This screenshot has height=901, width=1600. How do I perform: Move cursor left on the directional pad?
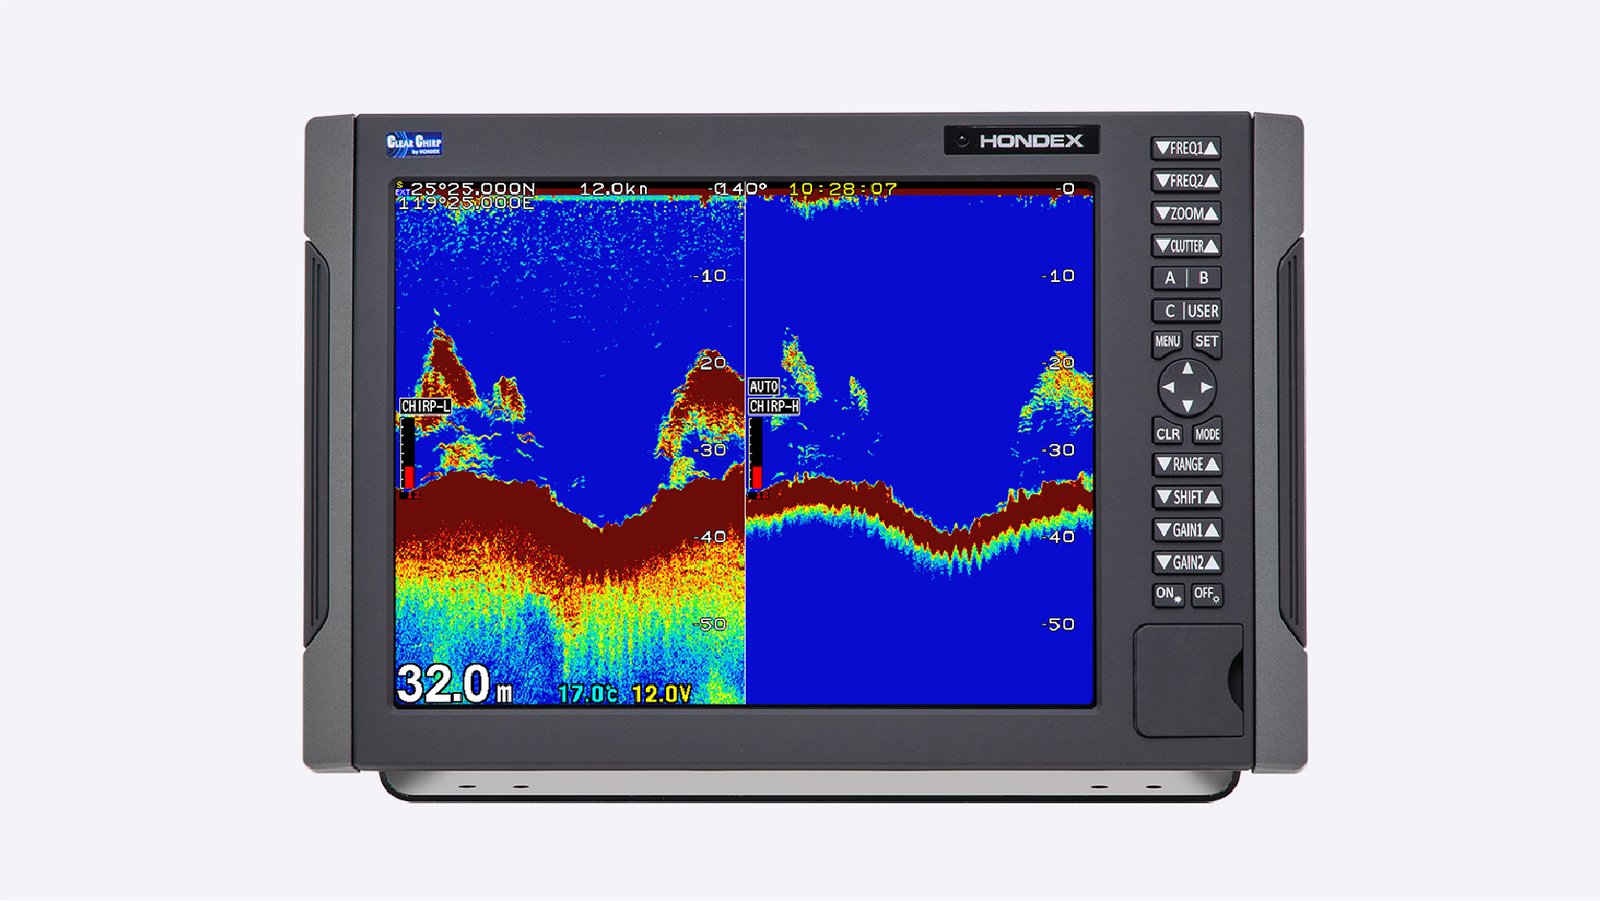1168,387
